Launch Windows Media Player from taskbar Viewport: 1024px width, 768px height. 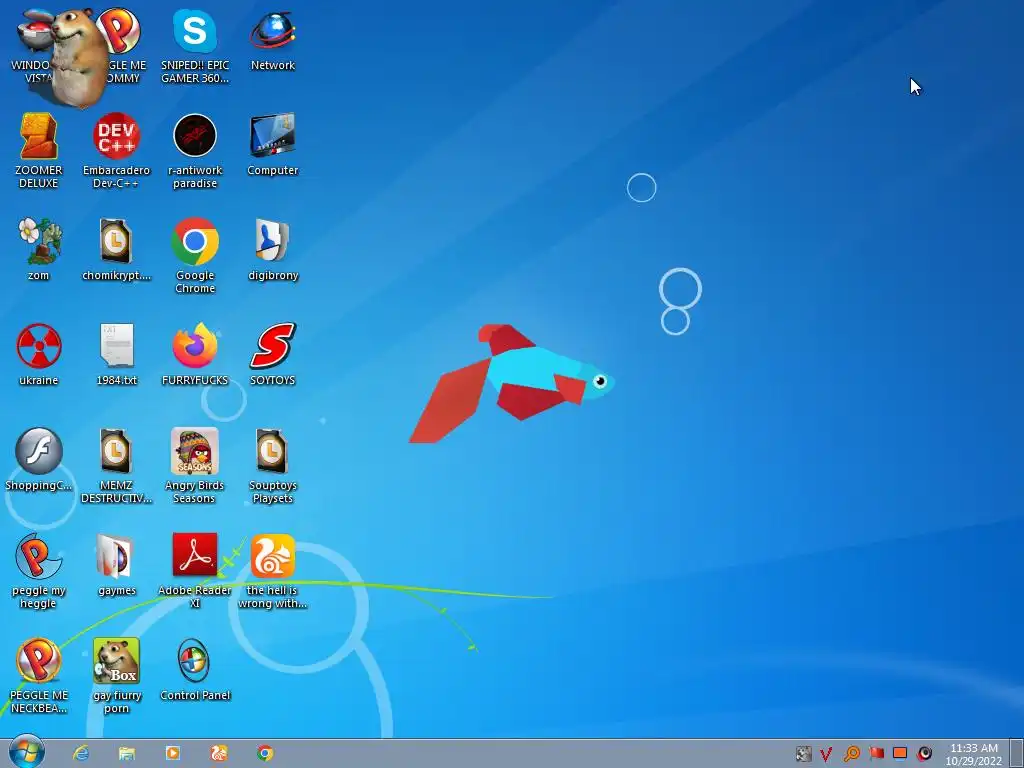pos(172,753)
